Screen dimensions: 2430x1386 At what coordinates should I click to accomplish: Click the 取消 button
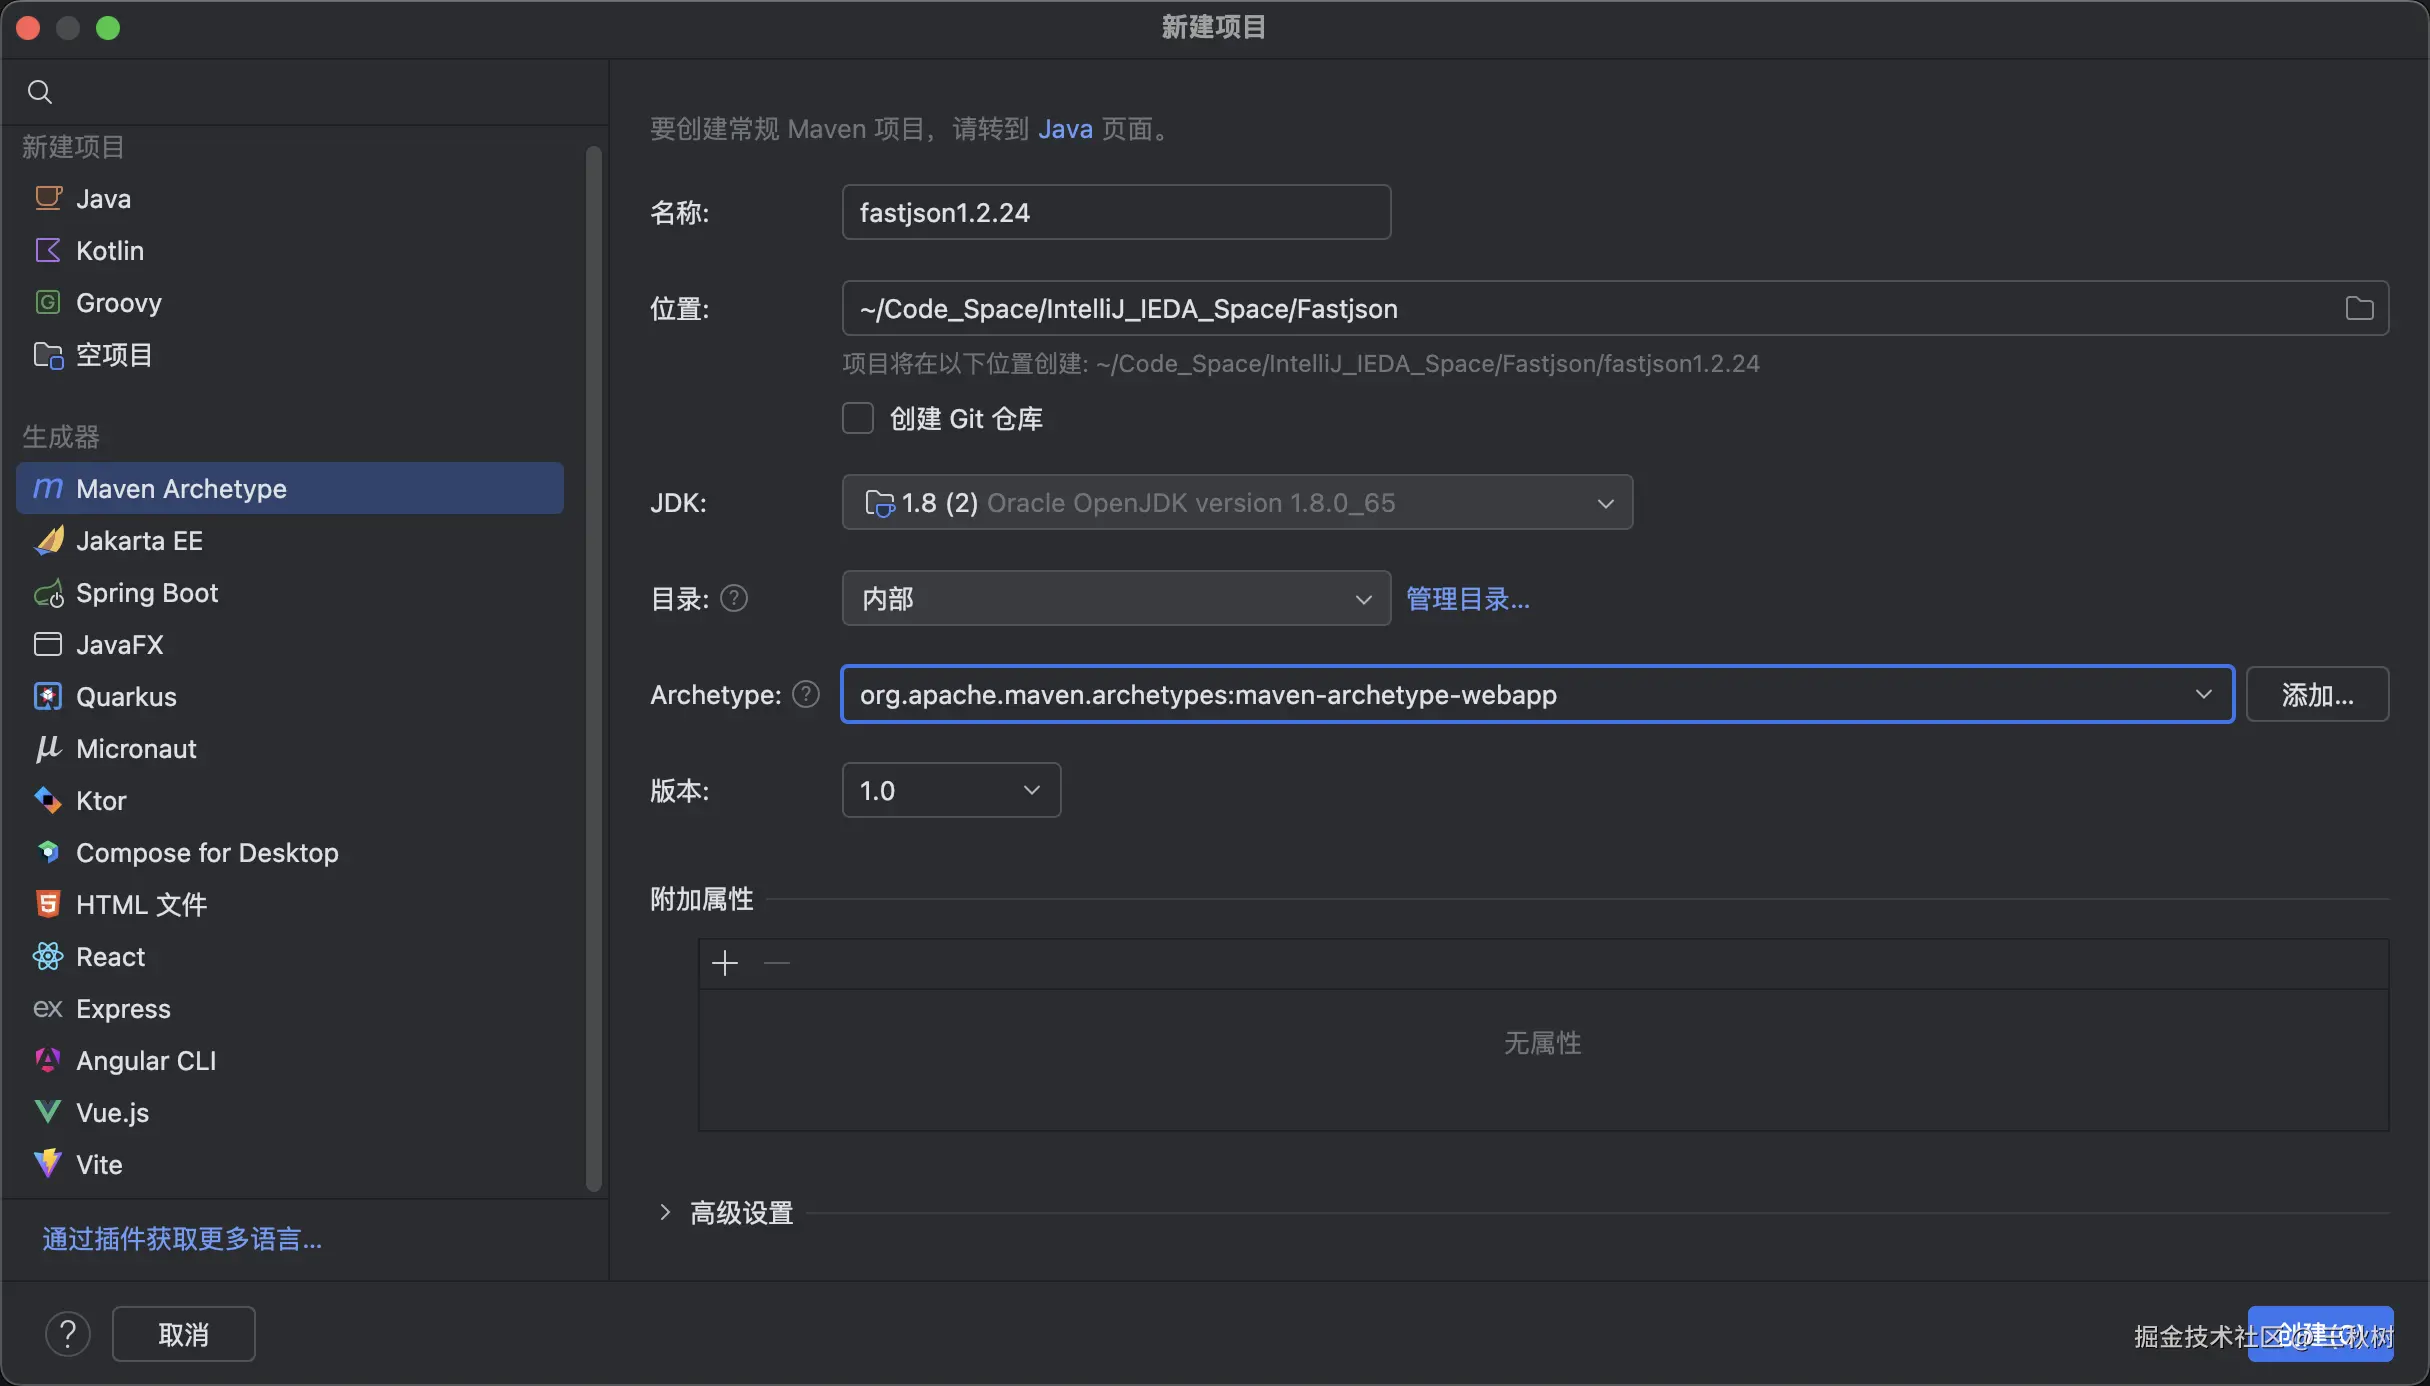coord(184,1334)
